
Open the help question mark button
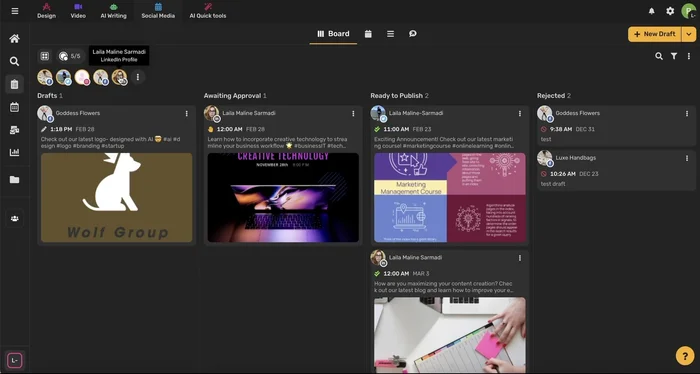(684, 356)
